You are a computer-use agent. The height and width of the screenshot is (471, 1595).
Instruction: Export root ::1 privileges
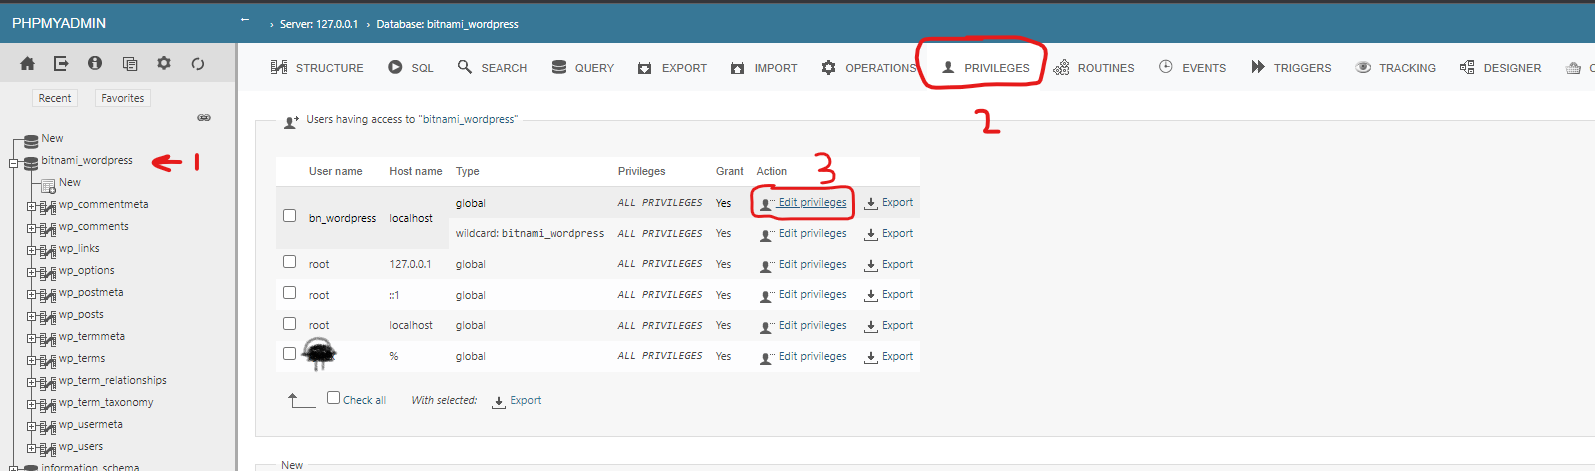(x=889, y=295)
